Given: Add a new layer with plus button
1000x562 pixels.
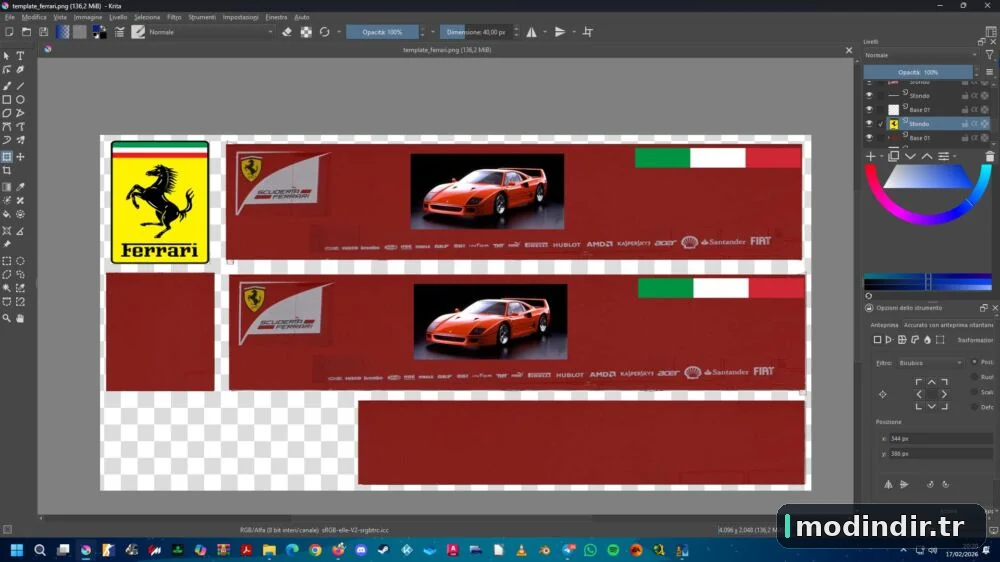Looking at the screenshot, I should 871,156.
